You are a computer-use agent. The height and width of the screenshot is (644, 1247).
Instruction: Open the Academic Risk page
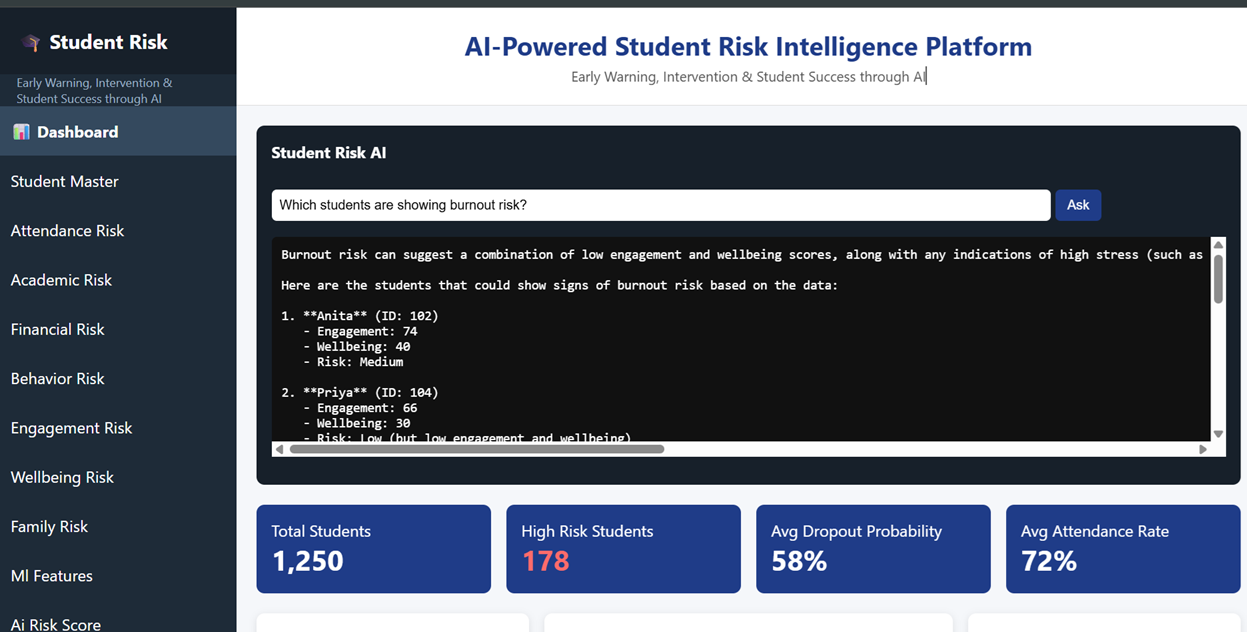pos(63,280)
